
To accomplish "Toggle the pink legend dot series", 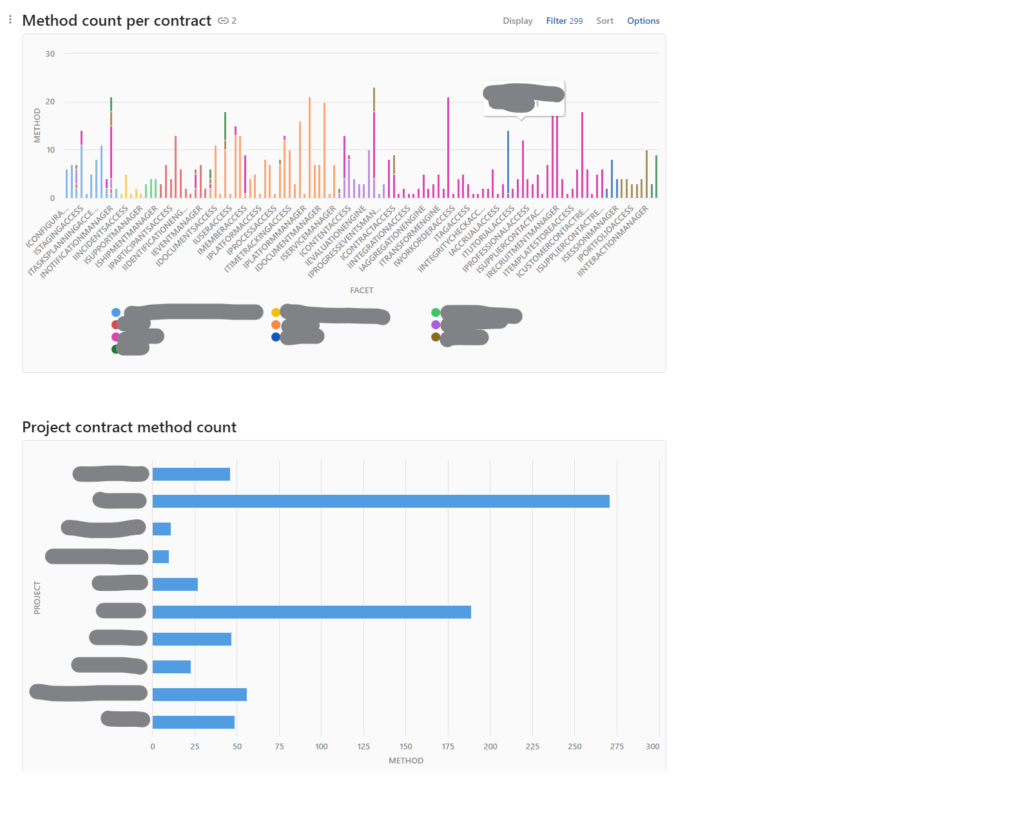I will click(116, 337).
